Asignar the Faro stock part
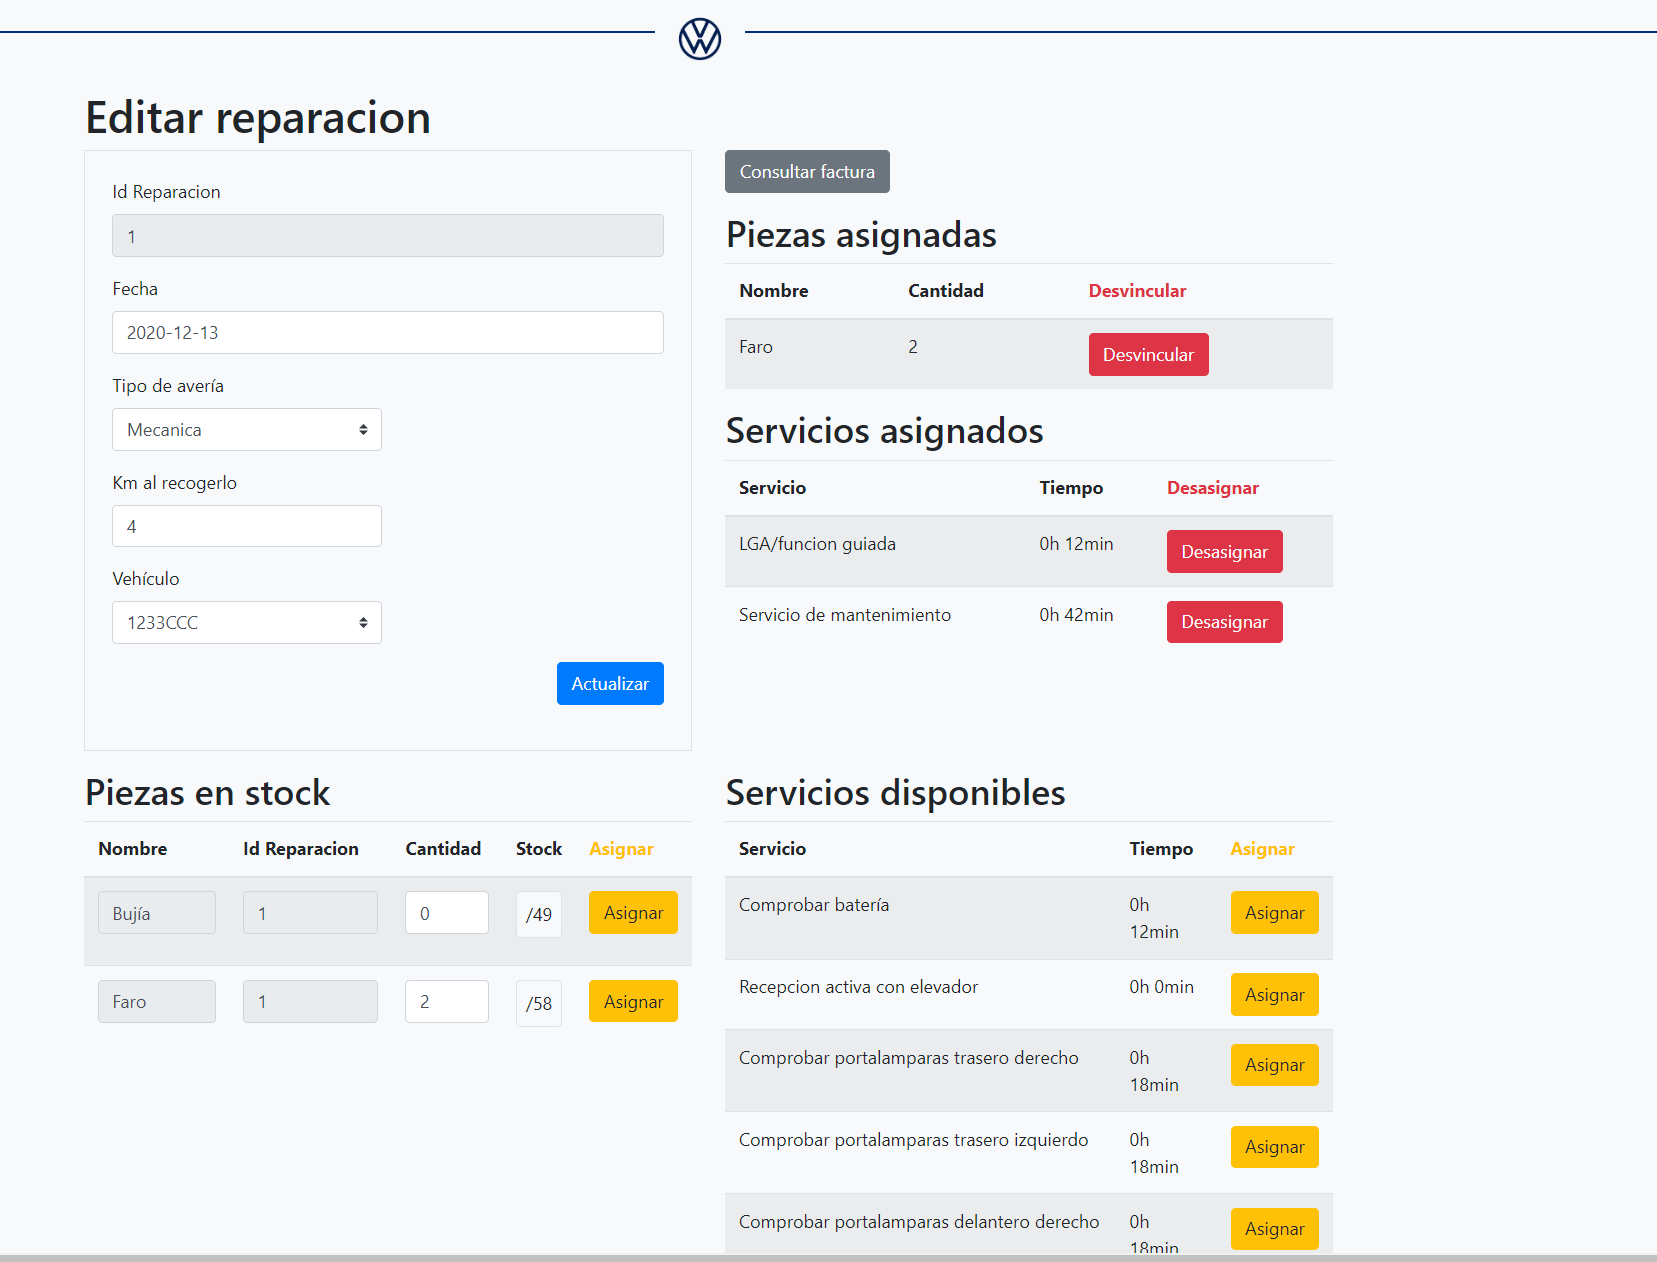Image resolution: width=1657 pixels, height=1262 pixels. coord(633,1001)
